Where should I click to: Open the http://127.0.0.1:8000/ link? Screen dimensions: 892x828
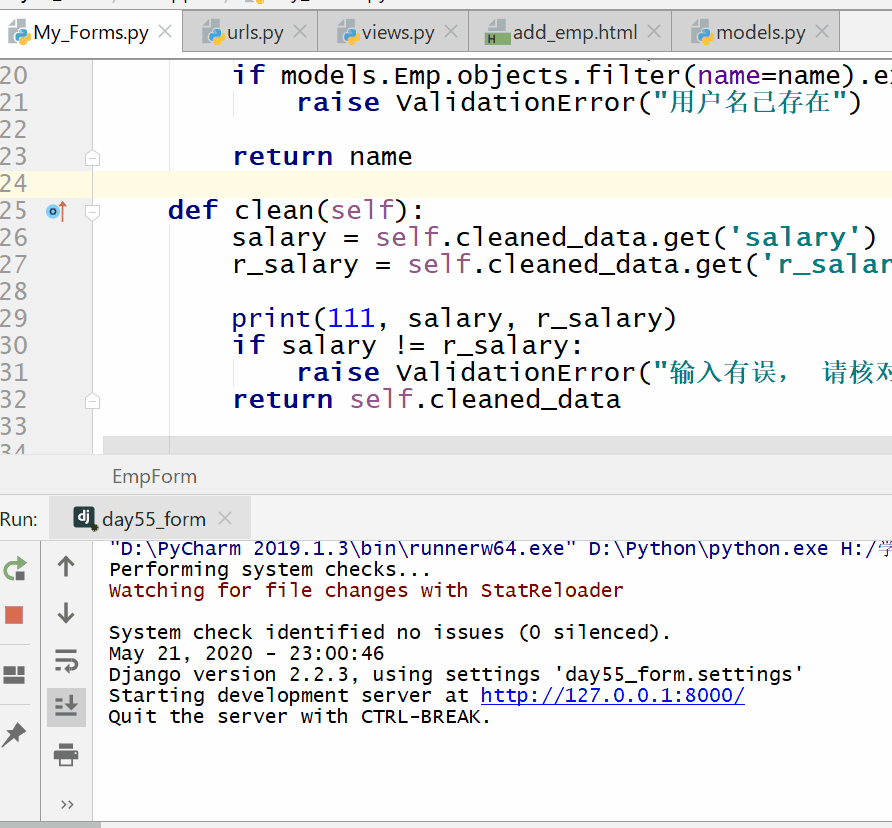tap(612, 696)
